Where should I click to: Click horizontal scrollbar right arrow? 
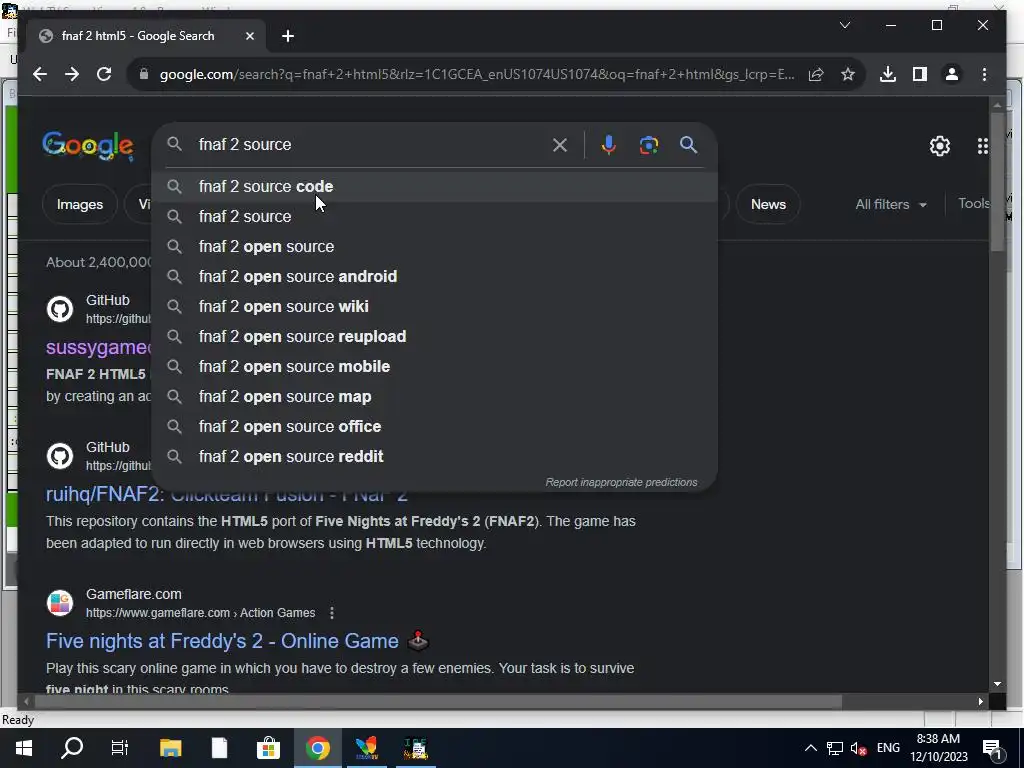pyautogui.click(x=981, y=702)
